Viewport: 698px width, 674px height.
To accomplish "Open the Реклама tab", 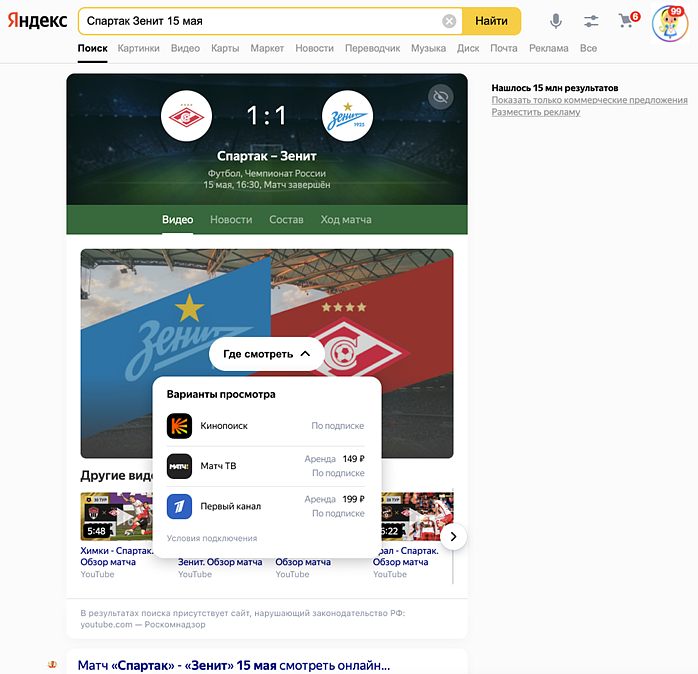I will [x=548, y=49].
